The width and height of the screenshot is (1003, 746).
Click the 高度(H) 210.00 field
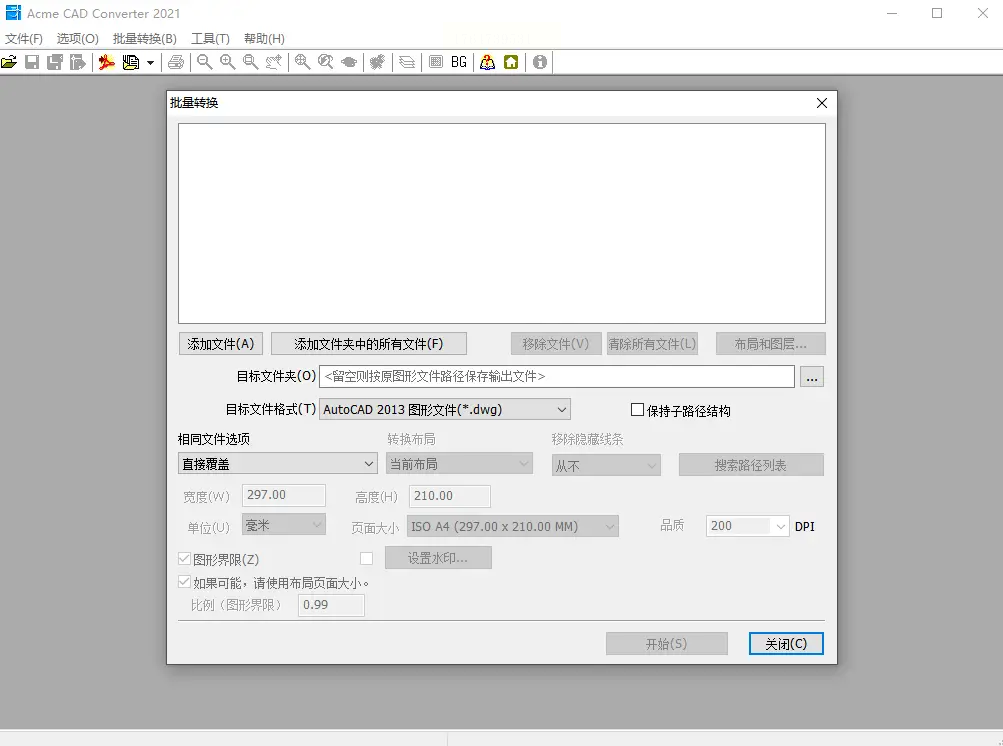[x=450, y=496]
